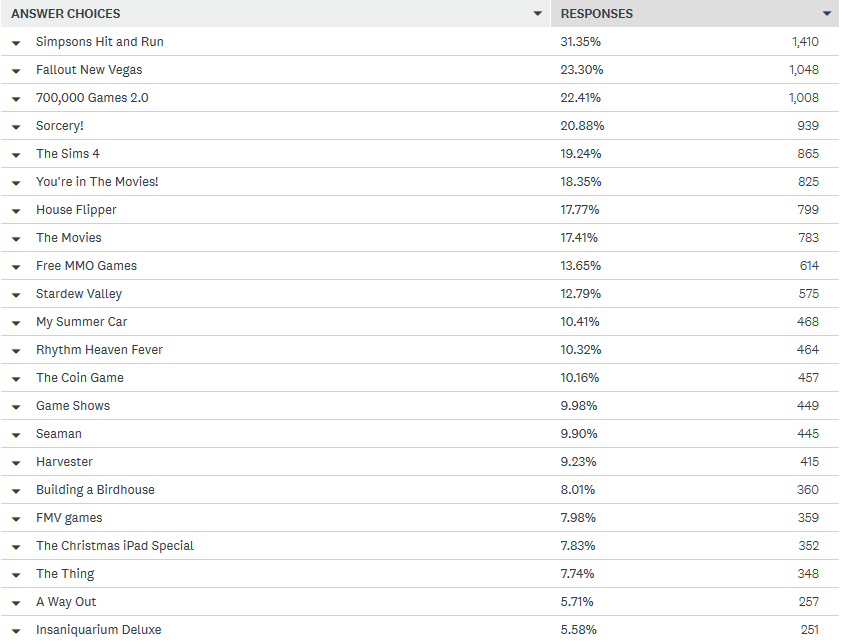Click the arrow next to Seaman

tap(16, 435)
